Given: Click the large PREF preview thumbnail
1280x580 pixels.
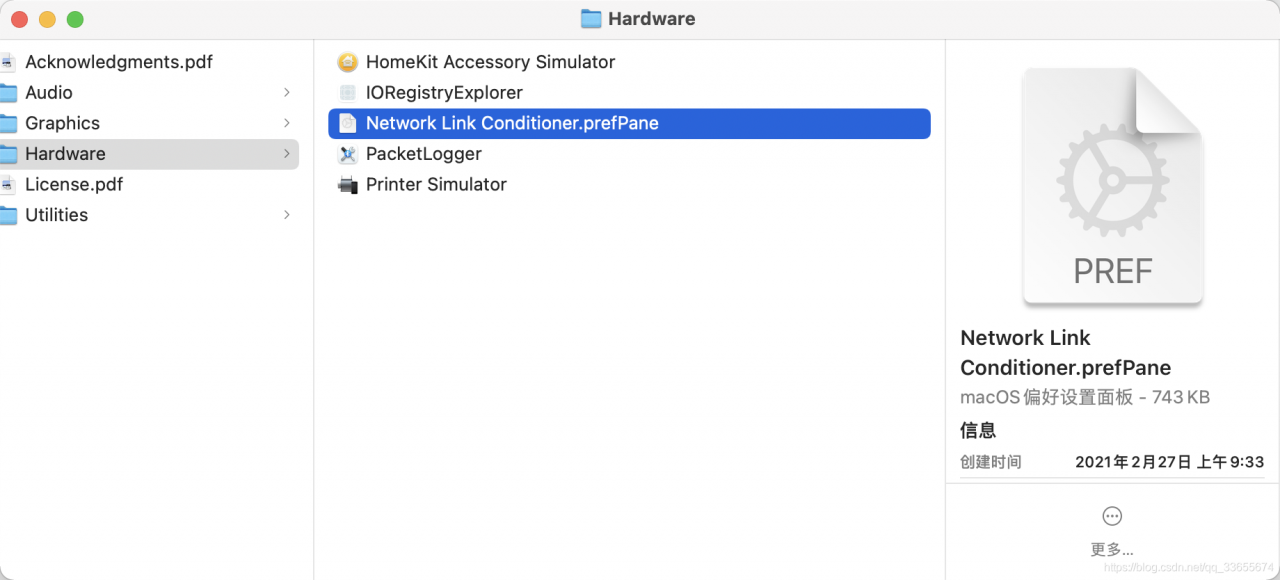Looking at the screenshot, I should click(1112, 187).
